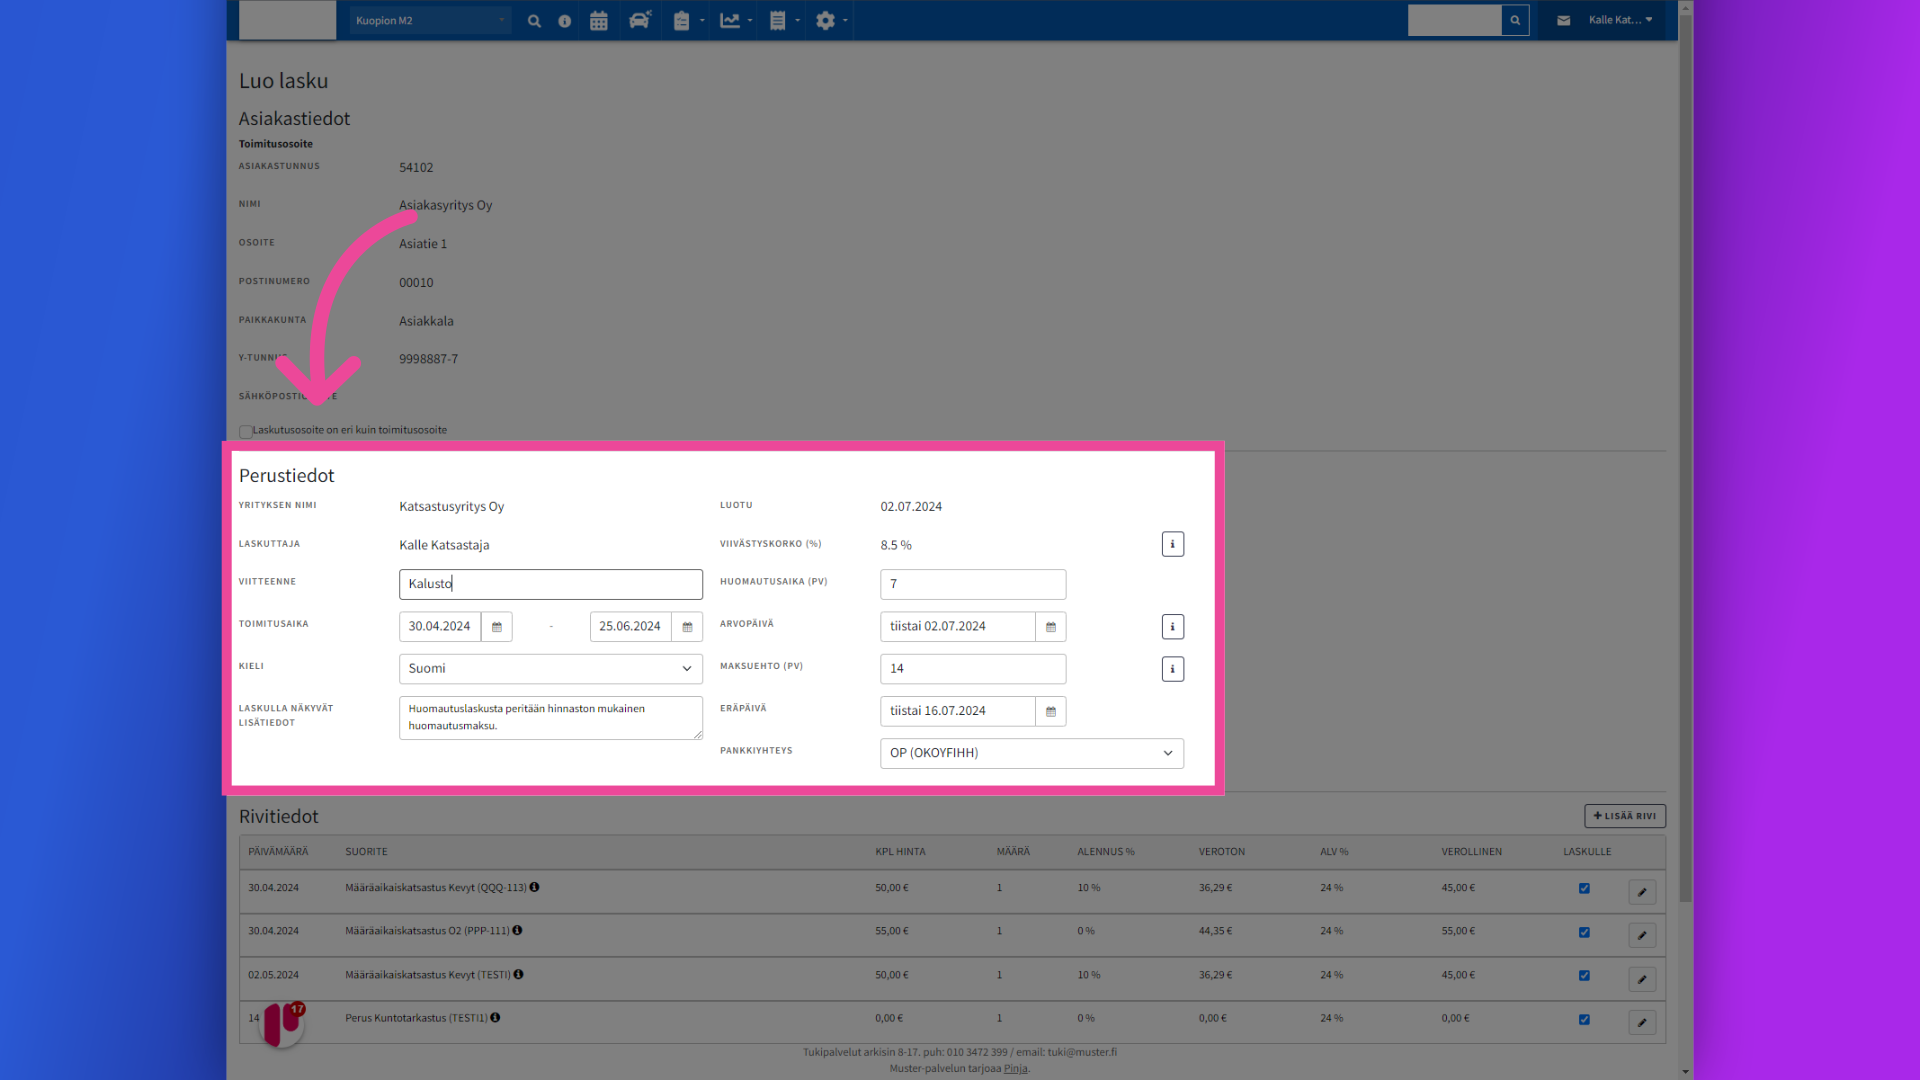The image size is (1920, 1080).
Task: Open the Kuopion M2 station selector
Action: (x=430, y=21)
